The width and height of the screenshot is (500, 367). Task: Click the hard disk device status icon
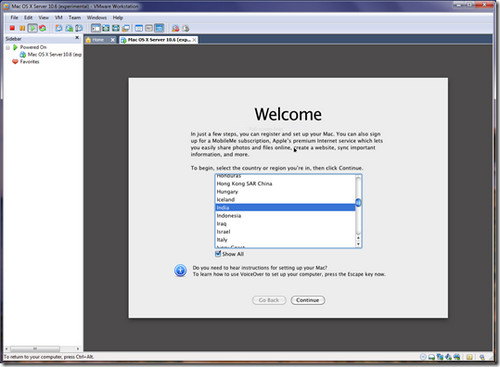click(431, 357)
